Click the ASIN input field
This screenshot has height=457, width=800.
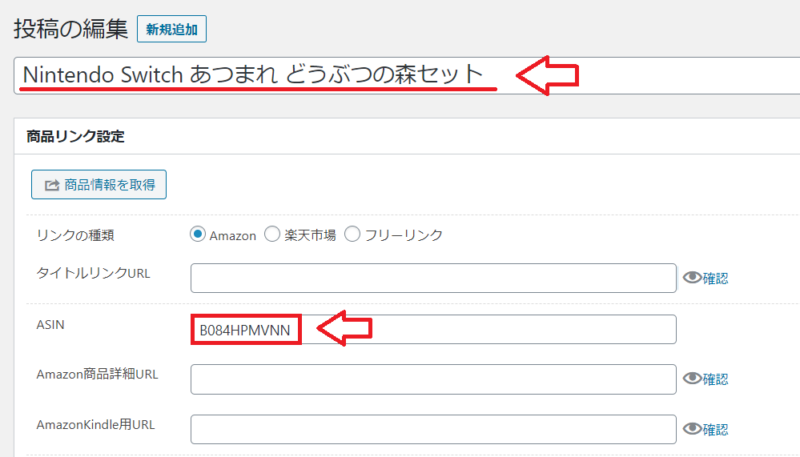434,329
